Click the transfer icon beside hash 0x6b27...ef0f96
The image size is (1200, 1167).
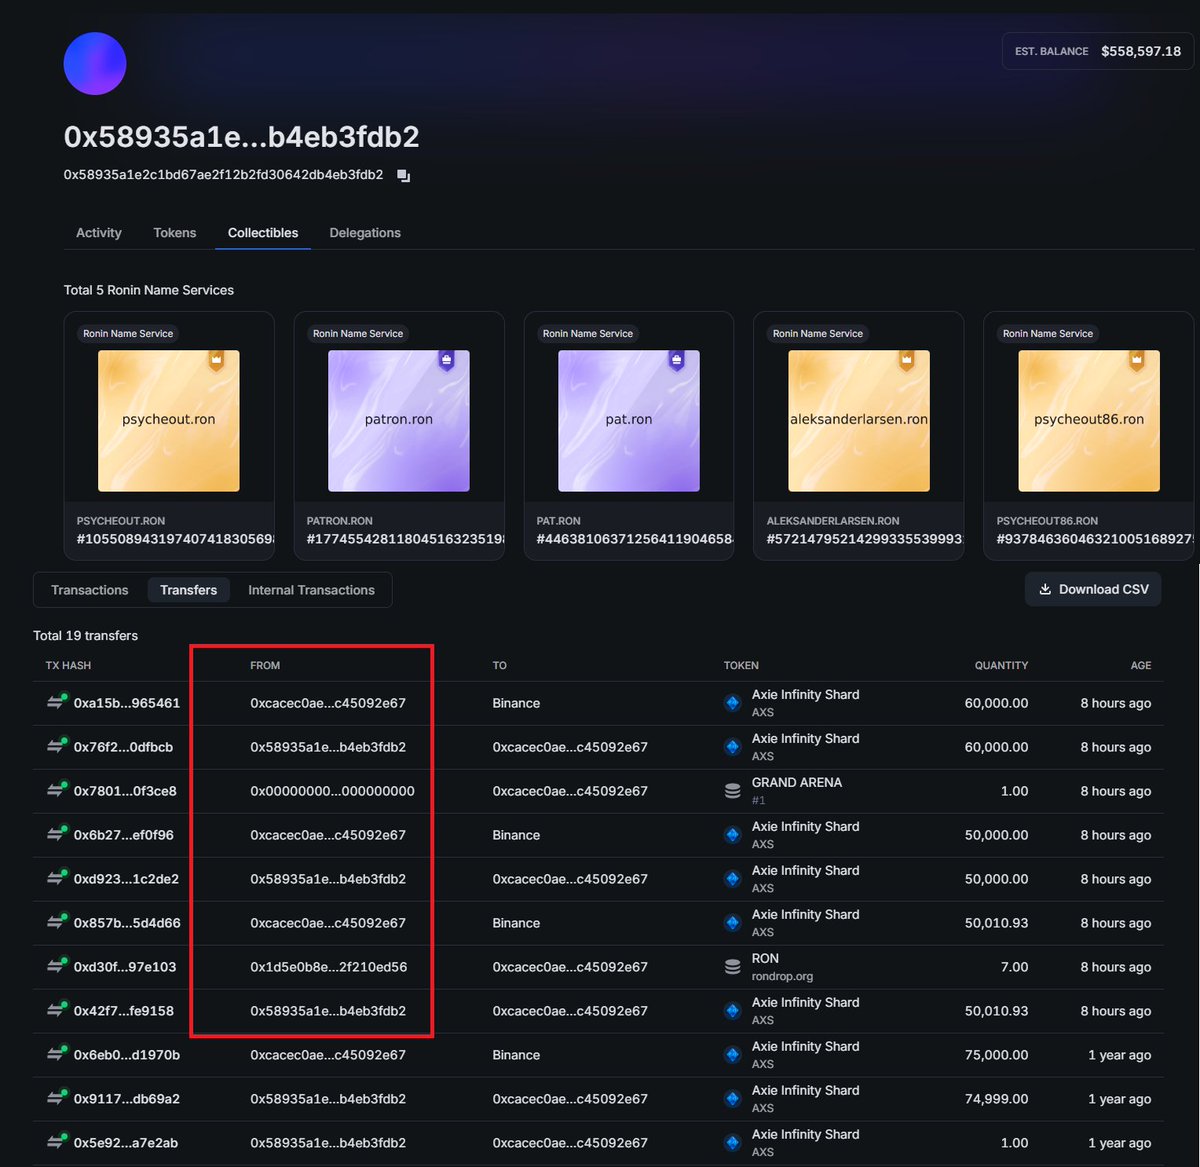point(57,834)
